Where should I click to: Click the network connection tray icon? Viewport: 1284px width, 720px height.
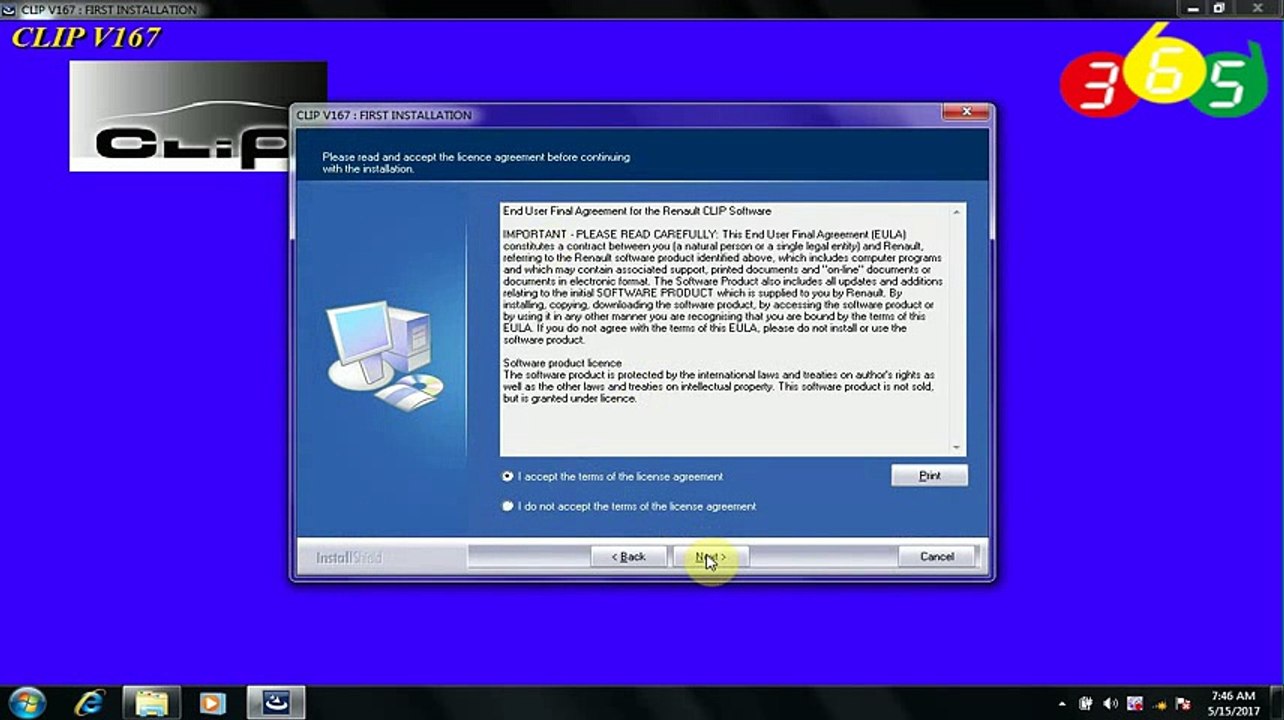coord(1159,704)
